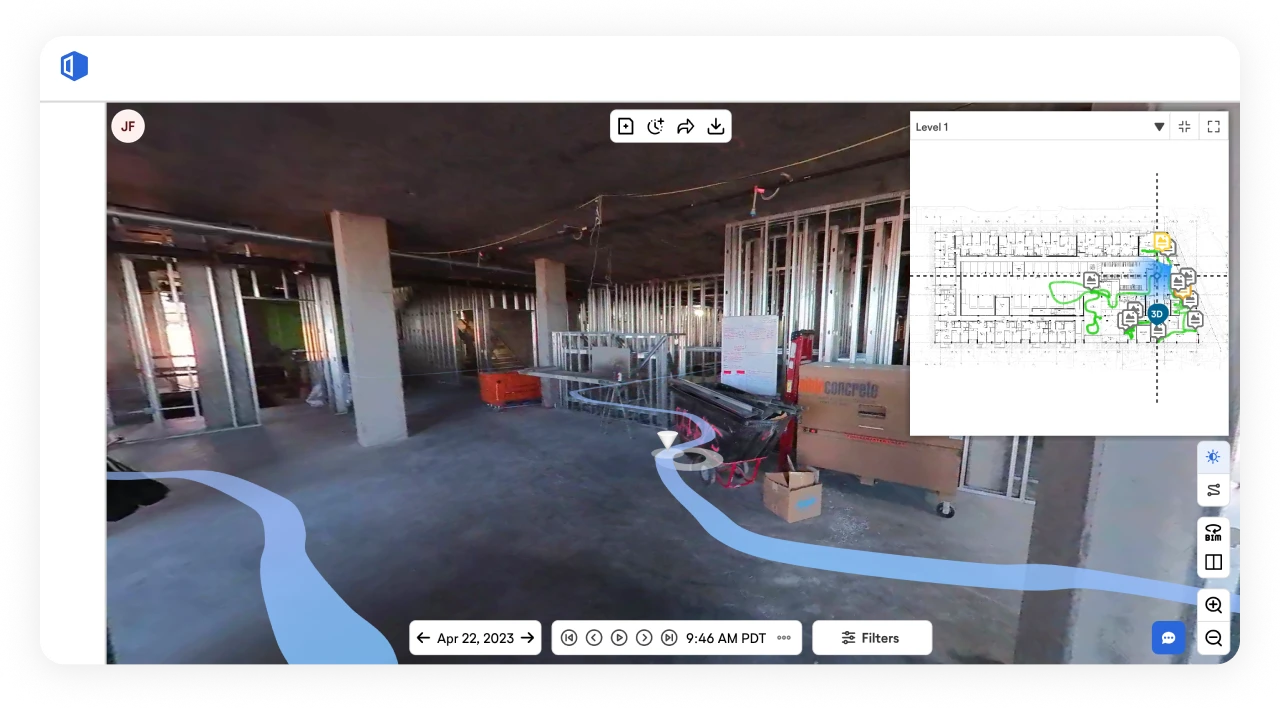Image resolution: width=1280 pixels, height=709 pixels.
Task: Toggle the BIM model overlay
Action: (1213, 533)
